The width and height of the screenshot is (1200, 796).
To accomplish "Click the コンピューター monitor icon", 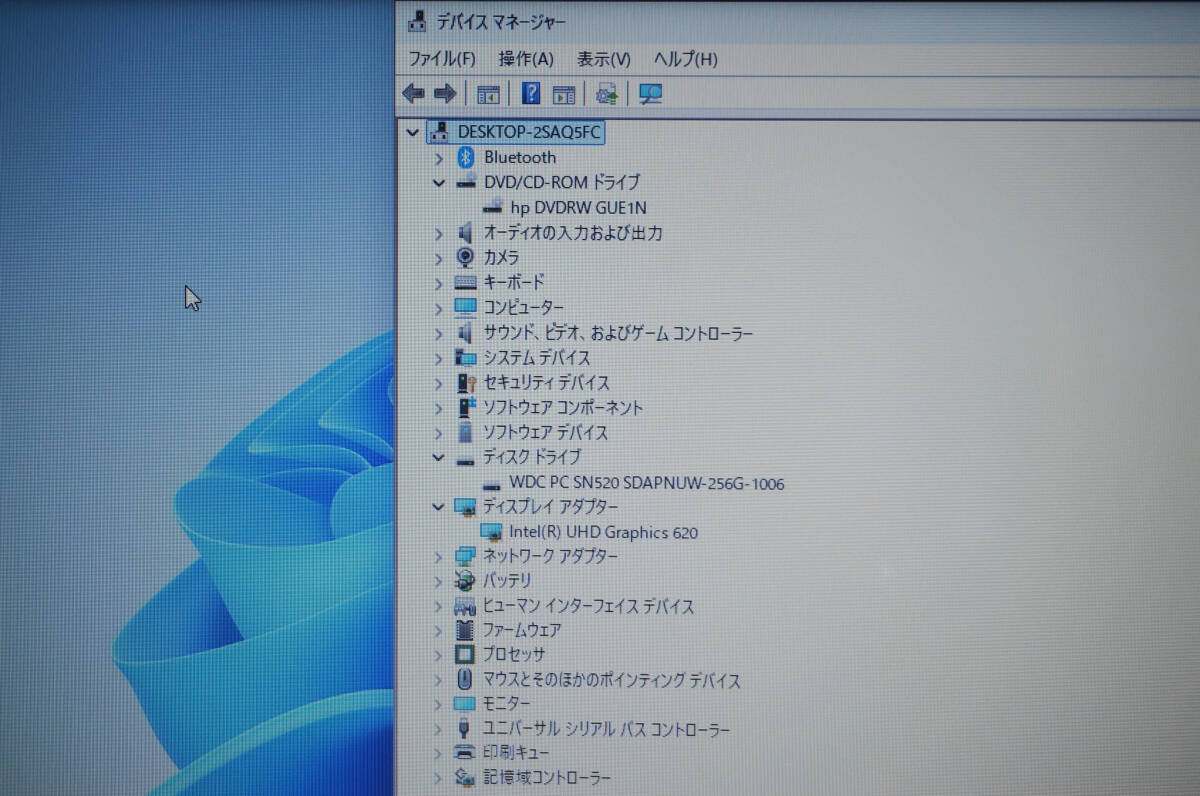I will 465,307.
